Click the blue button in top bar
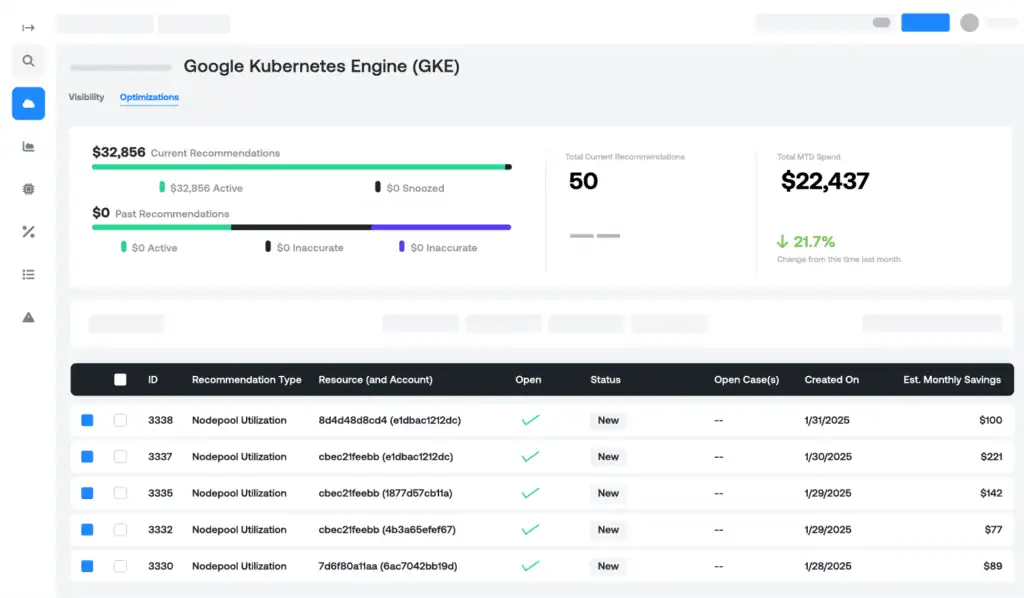Screen dimensions: 1024x598 point(925,23)
